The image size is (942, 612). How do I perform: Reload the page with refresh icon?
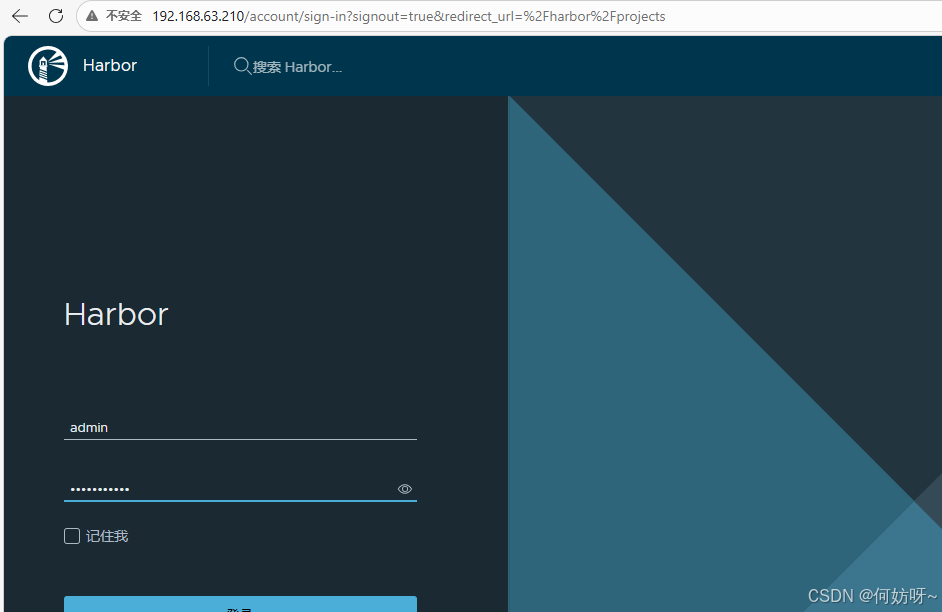coord(56,16)
